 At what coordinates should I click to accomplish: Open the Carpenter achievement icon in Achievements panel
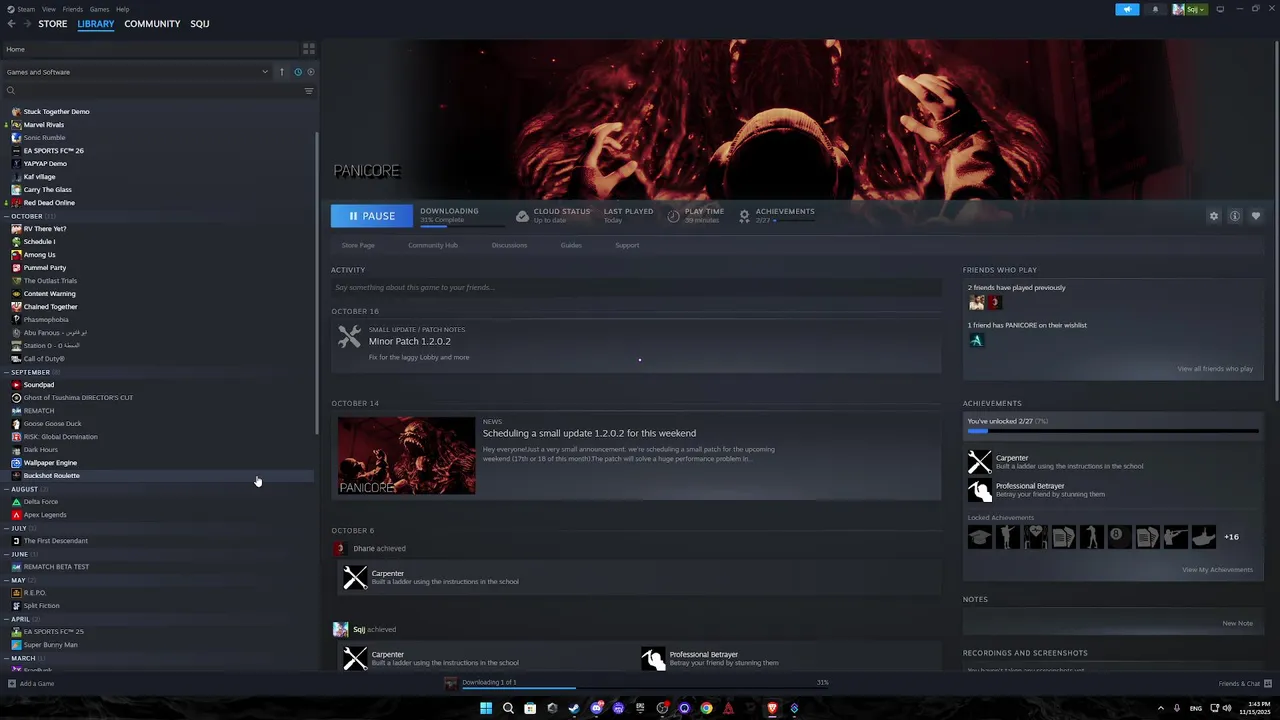point(980,461)
